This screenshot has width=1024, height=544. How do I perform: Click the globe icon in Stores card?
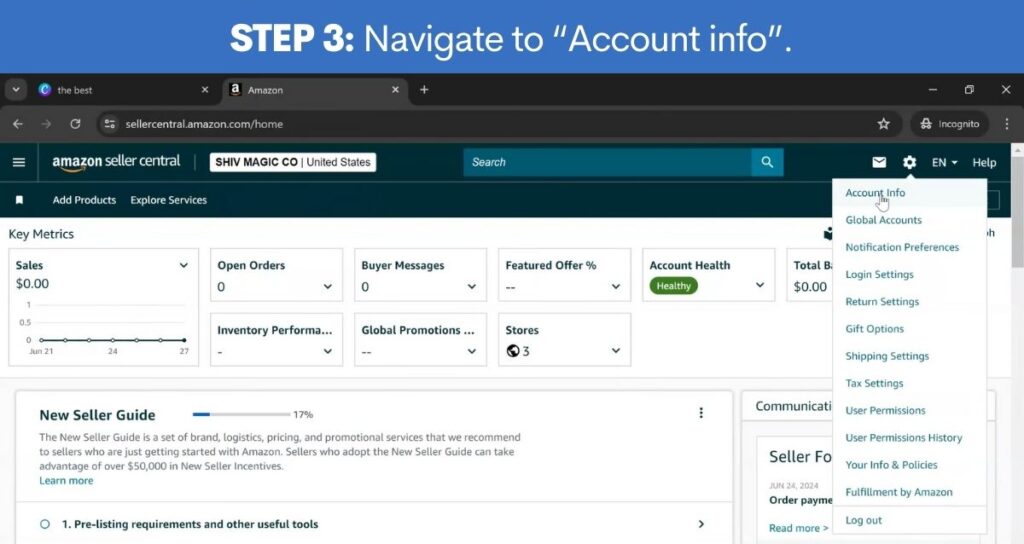pyautogui.click(x=513, y=351)
